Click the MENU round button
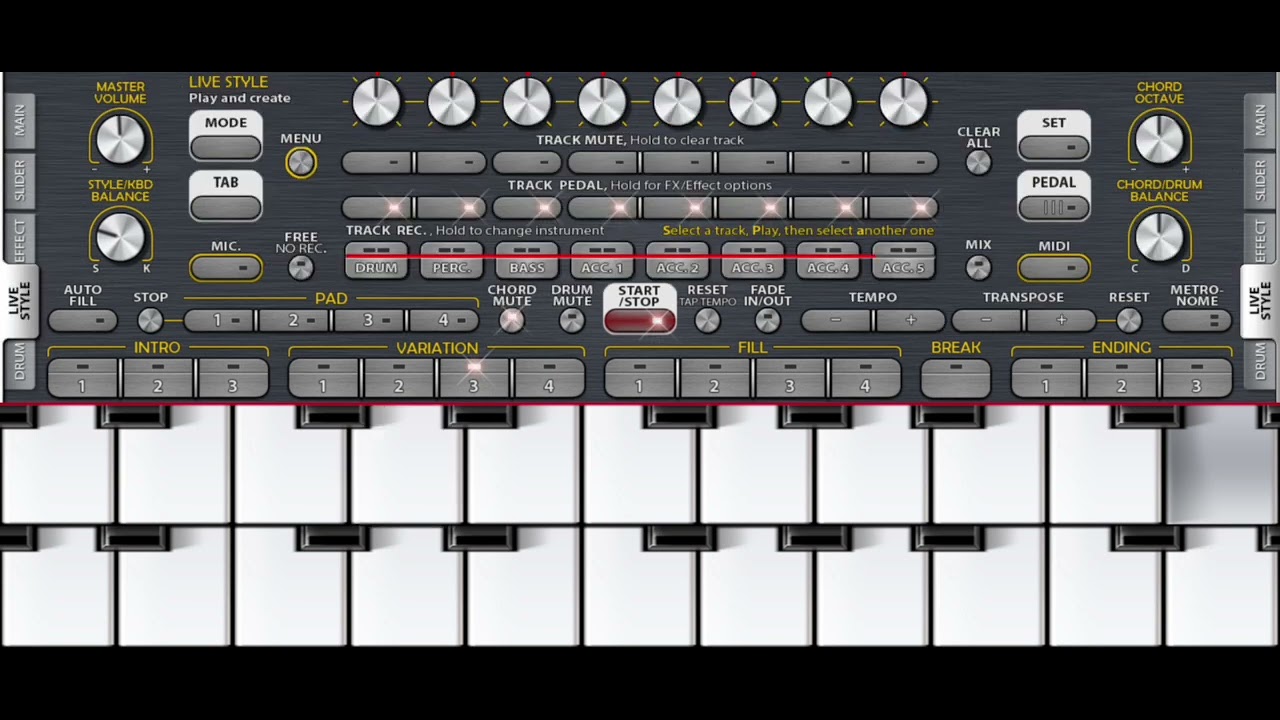 point(300,163)
